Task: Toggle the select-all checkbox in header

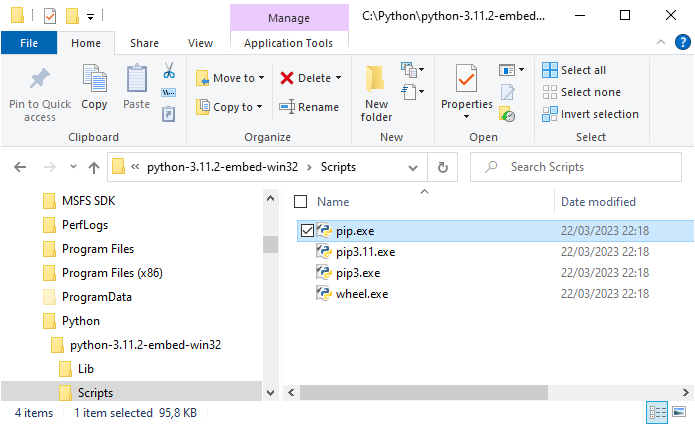Action: point(302,202)
